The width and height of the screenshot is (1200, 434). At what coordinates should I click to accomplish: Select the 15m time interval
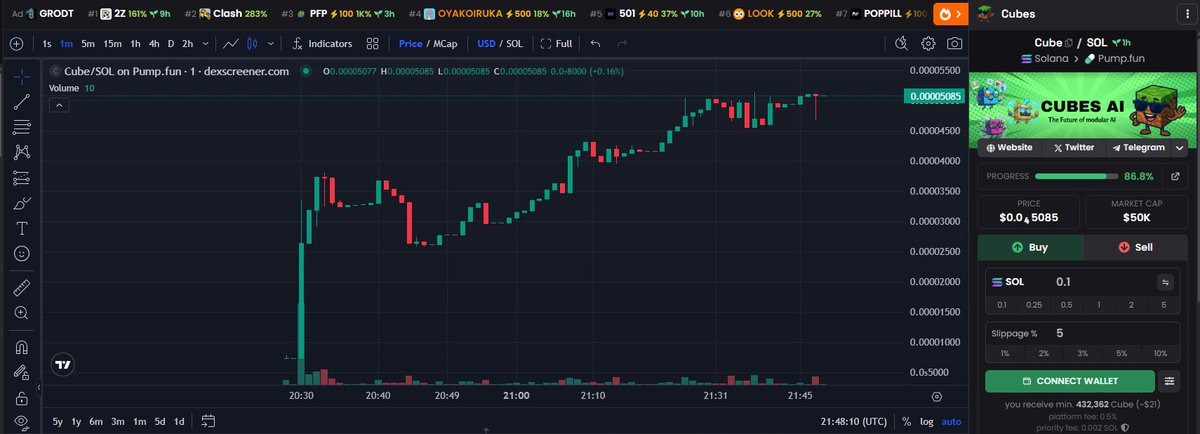coord(113,44)
